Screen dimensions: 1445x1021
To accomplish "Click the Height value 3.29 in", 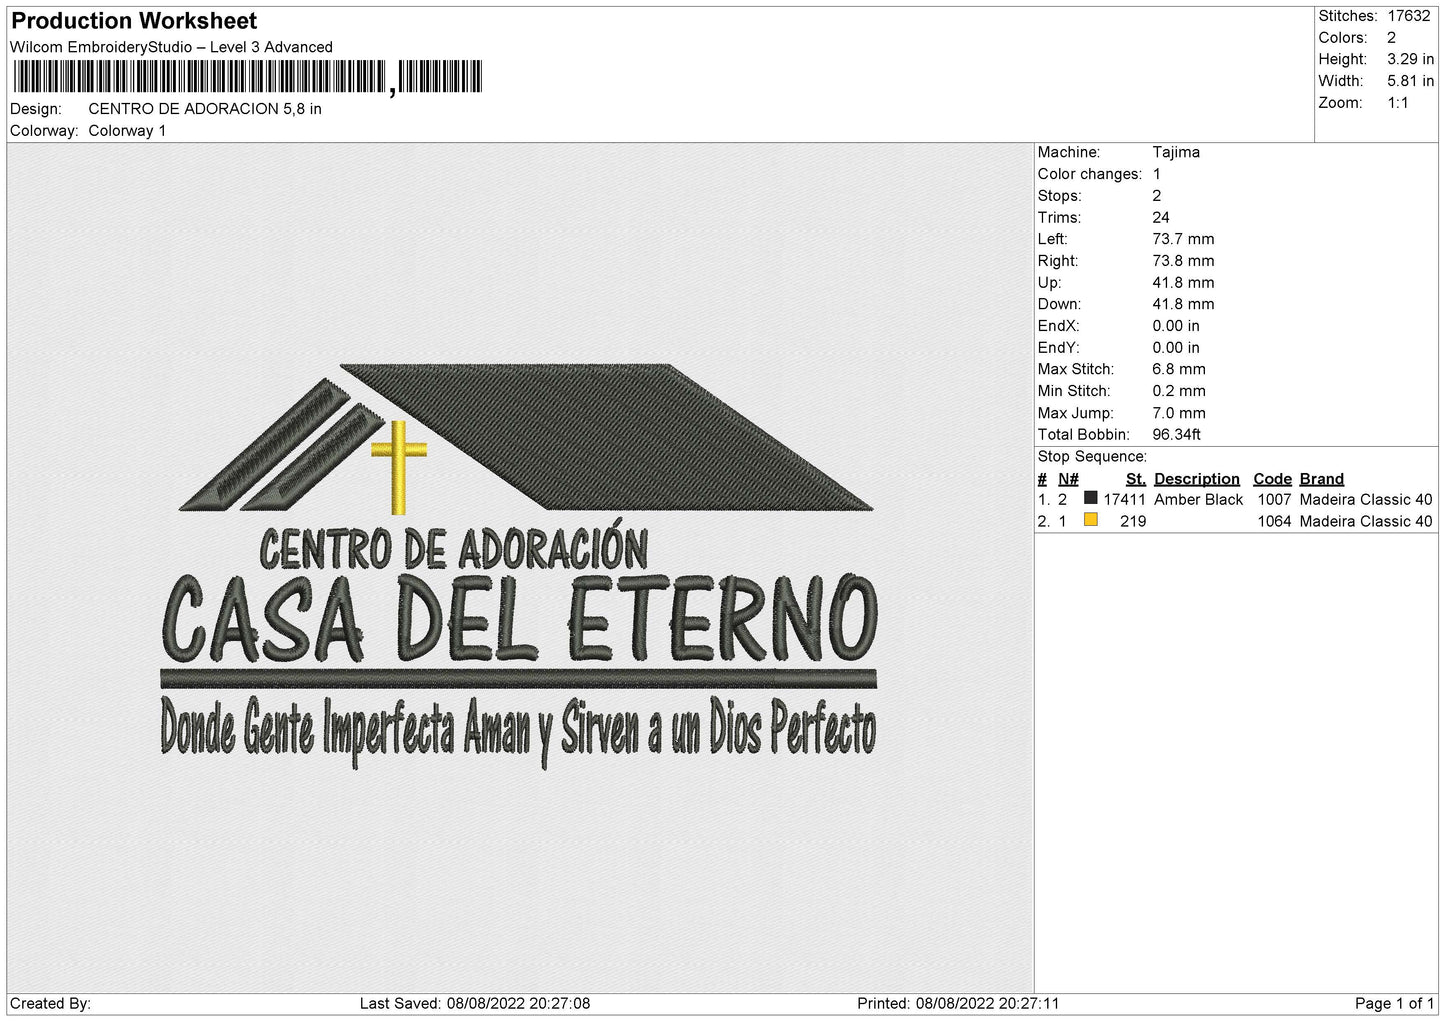I will (x=1410, y=59).
